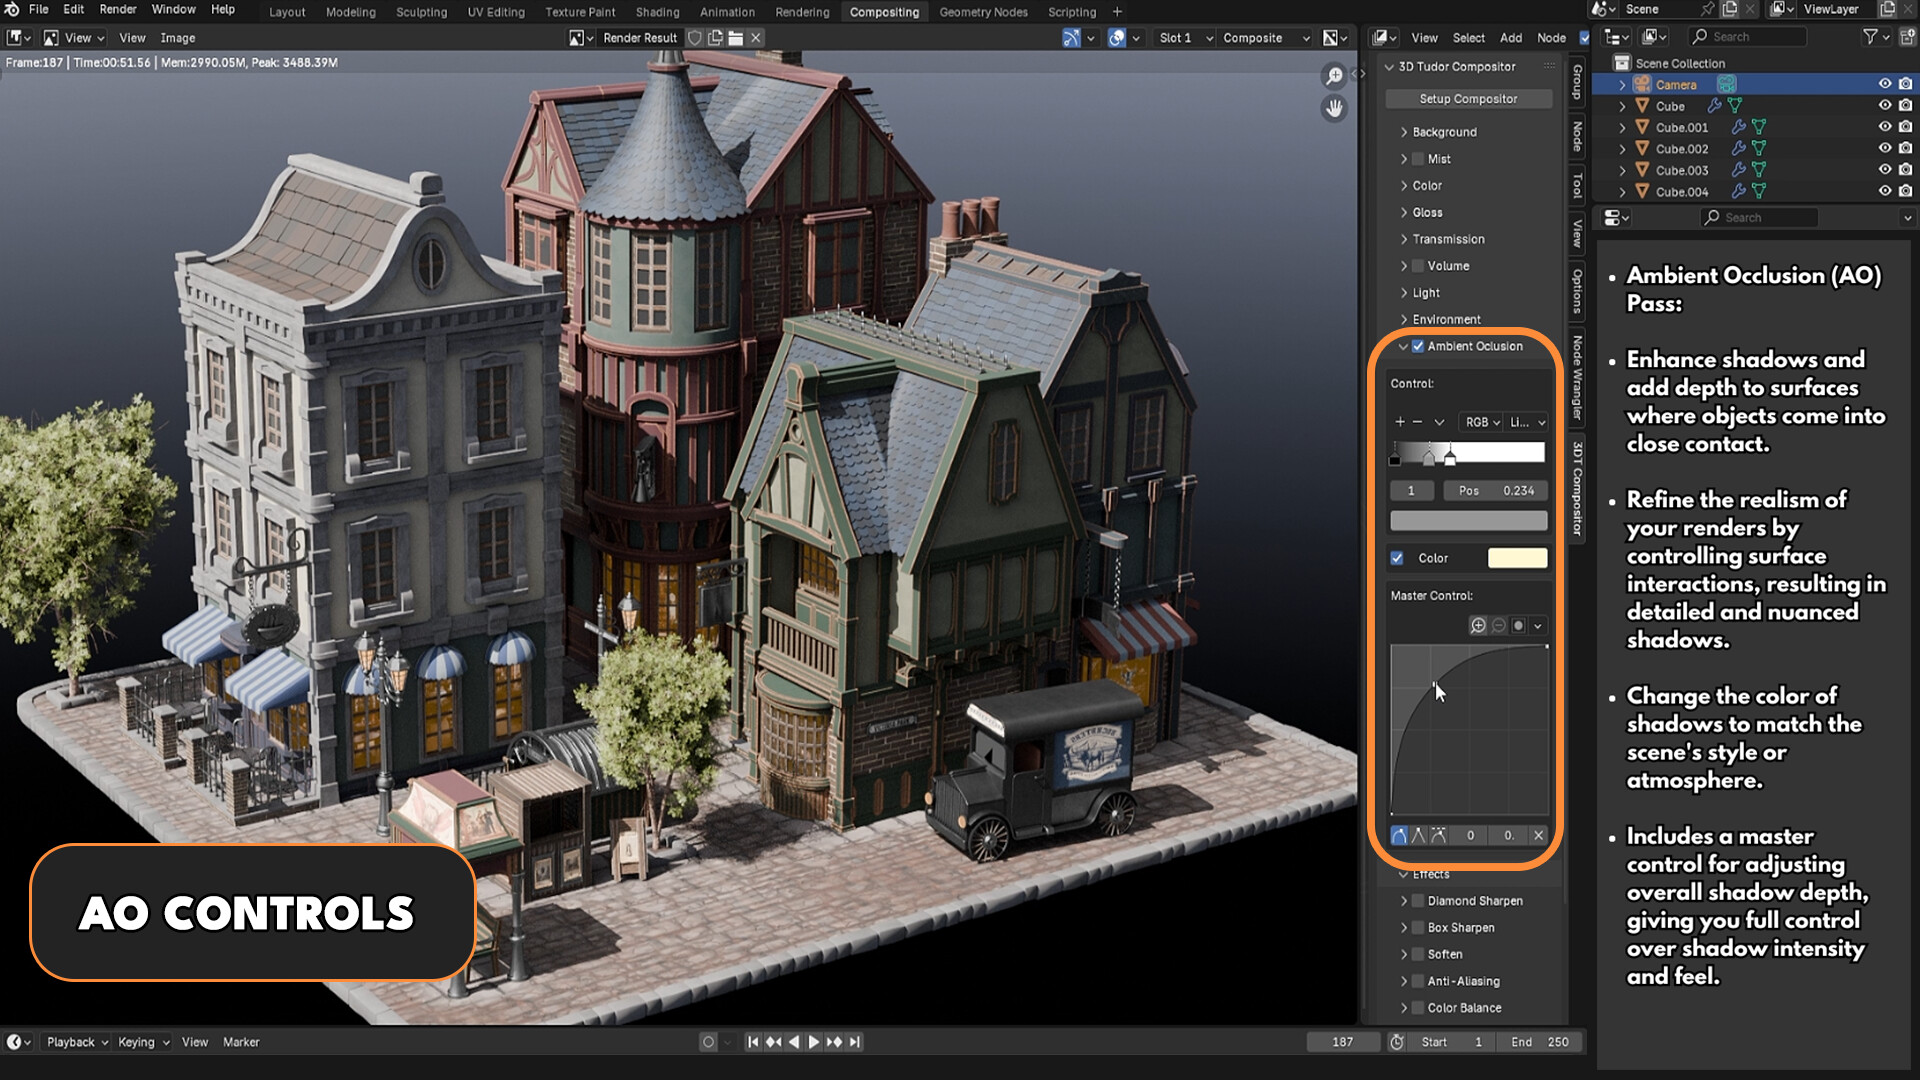Expand the Camera item in the Outliner

pyautogui.click(x=1622, y=85)
